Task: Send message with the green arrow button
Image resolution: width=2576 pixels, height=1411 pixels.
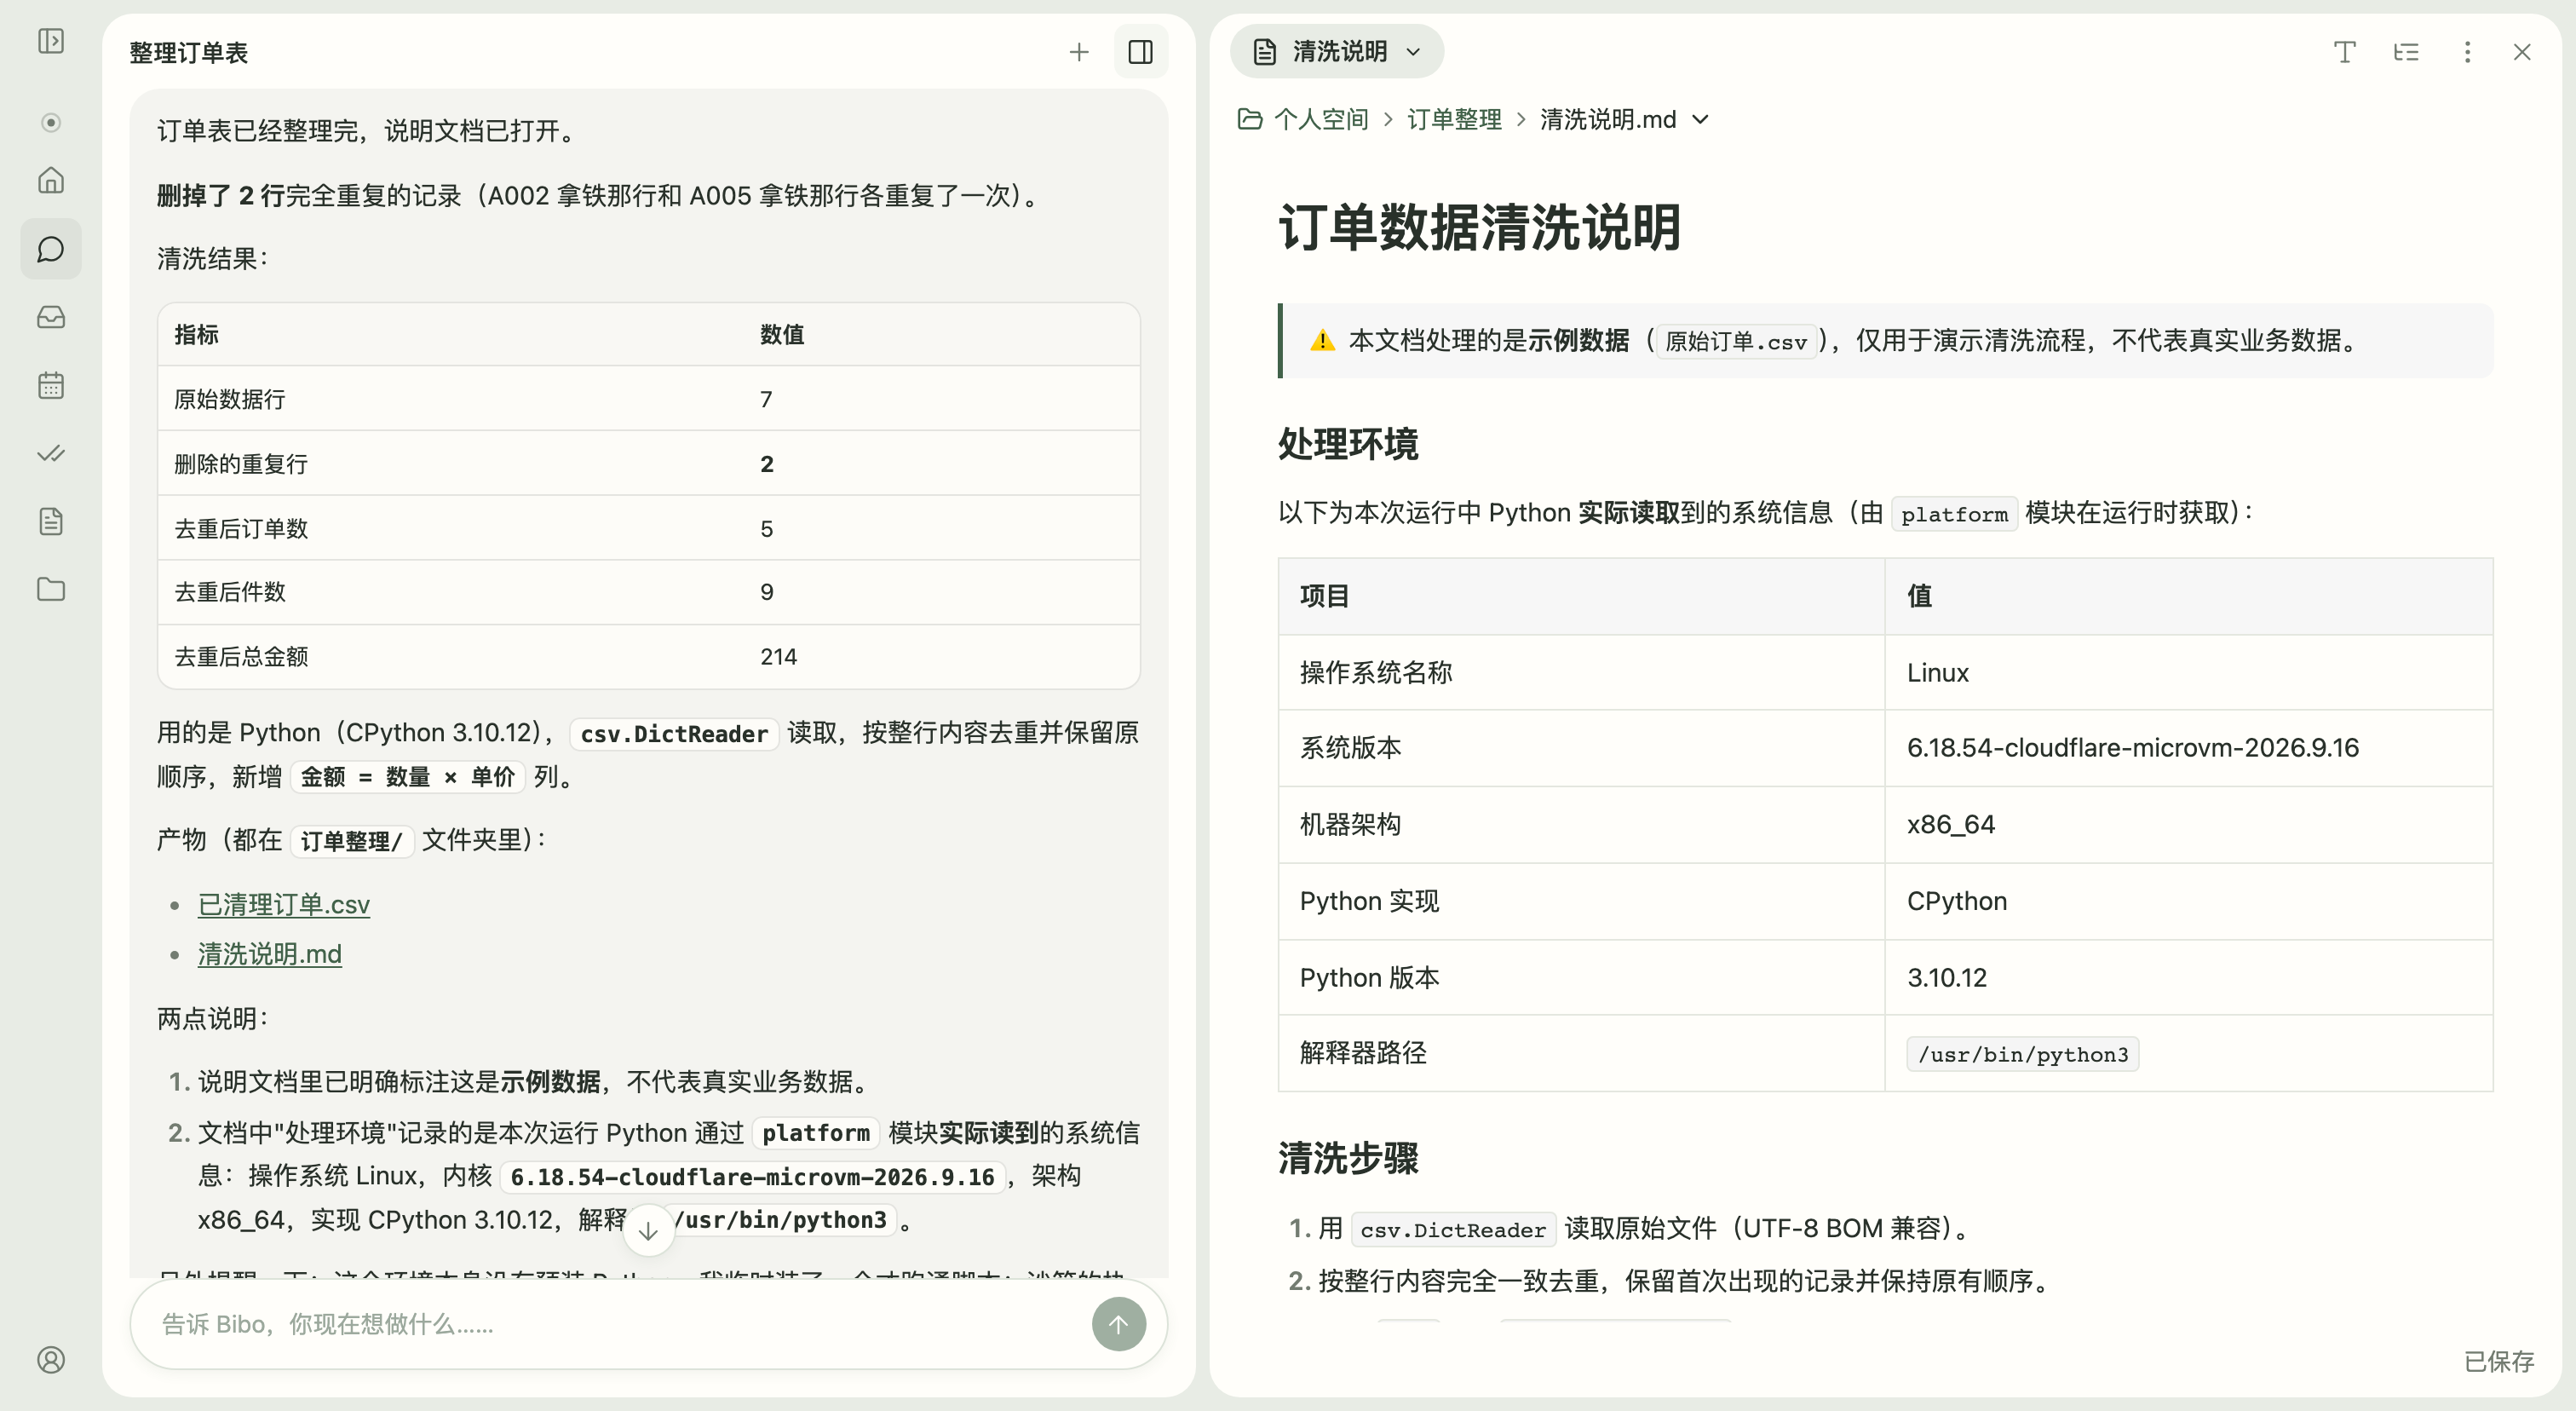Action: point(1118,1324)
